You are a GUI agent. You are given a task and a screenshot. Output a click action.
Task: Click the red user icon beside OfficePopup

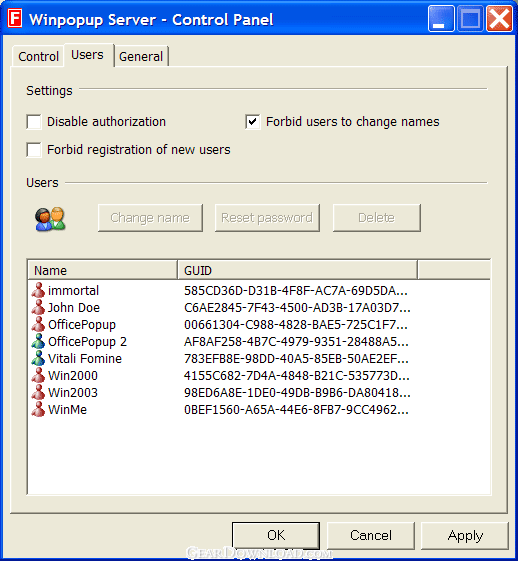point(38,324)
